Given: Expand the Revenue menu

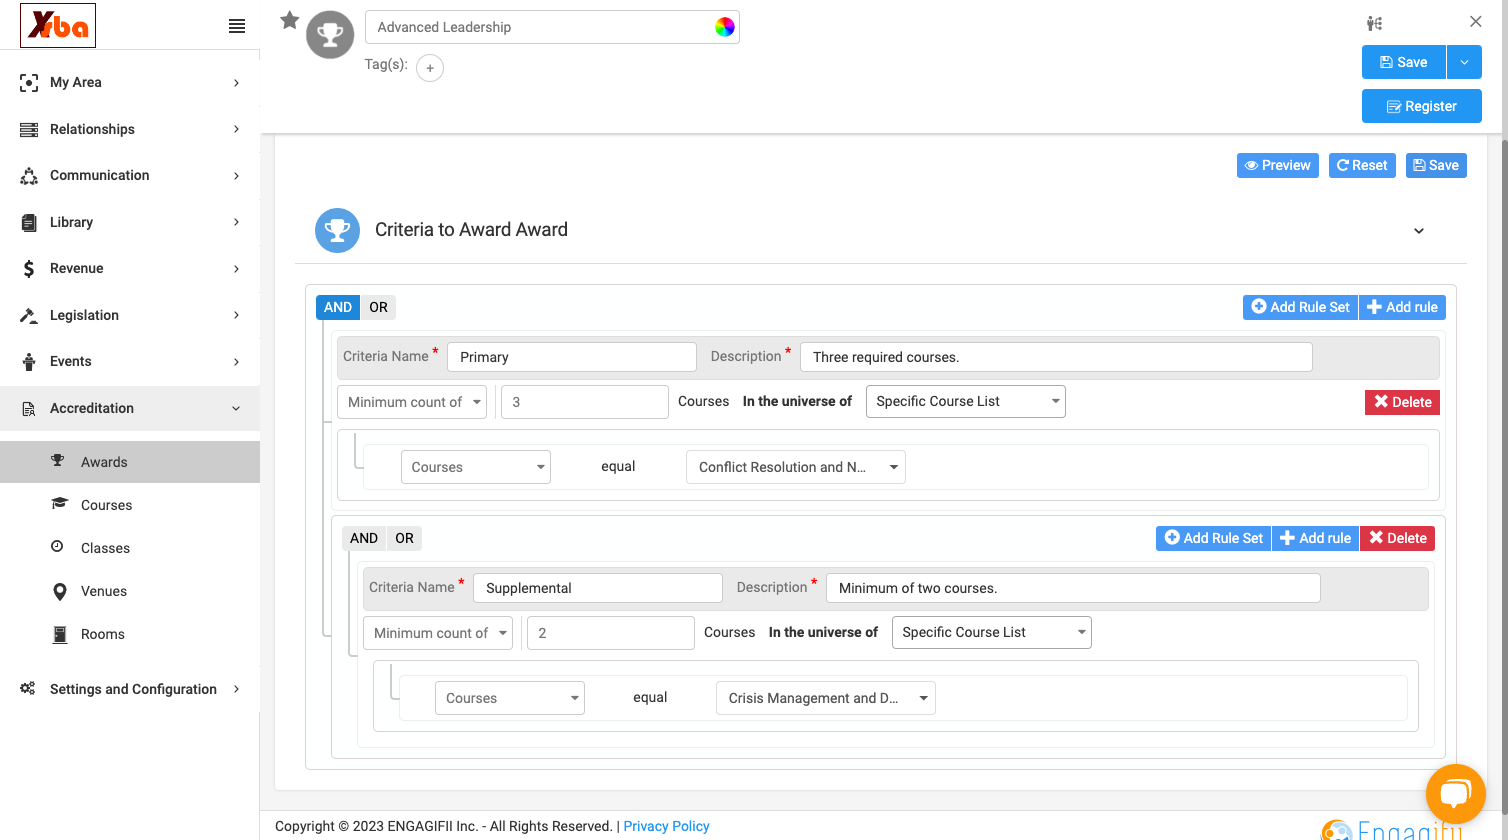Looking at the screenshot, I should 130,269.
